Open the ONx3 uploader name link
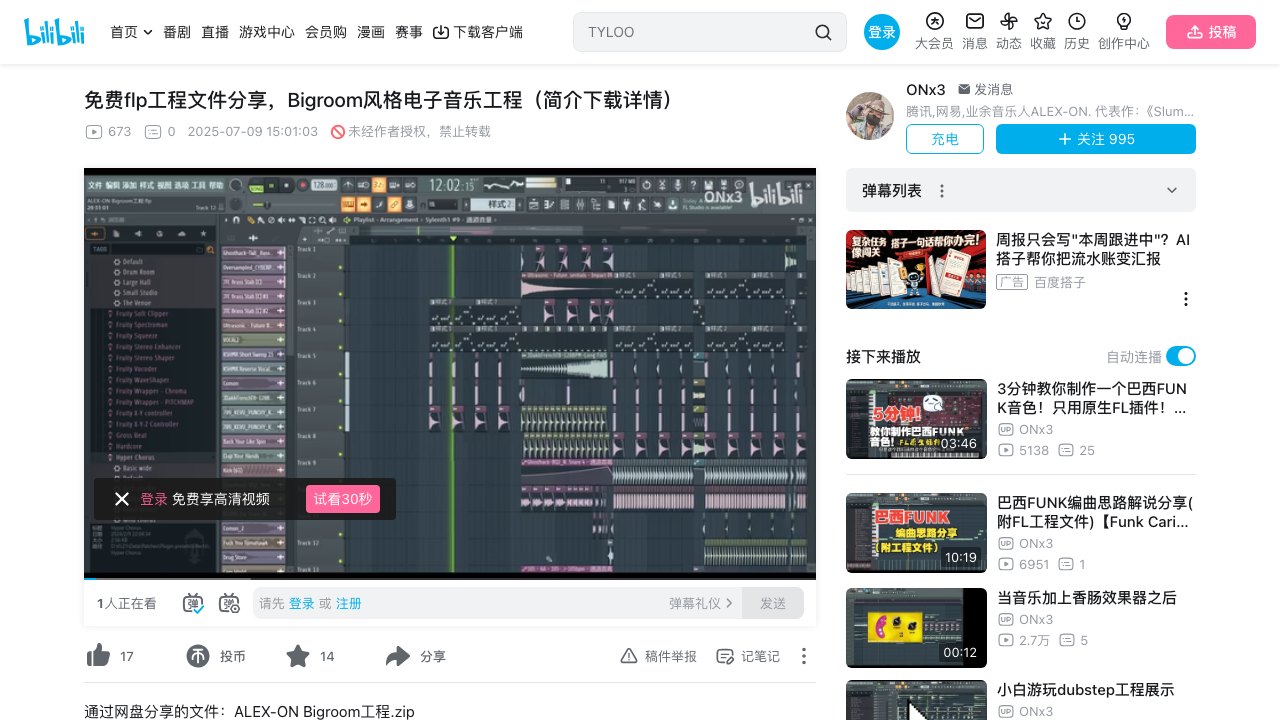The height and width of the screenshot is (720, 1280). (x=926, y=90)
